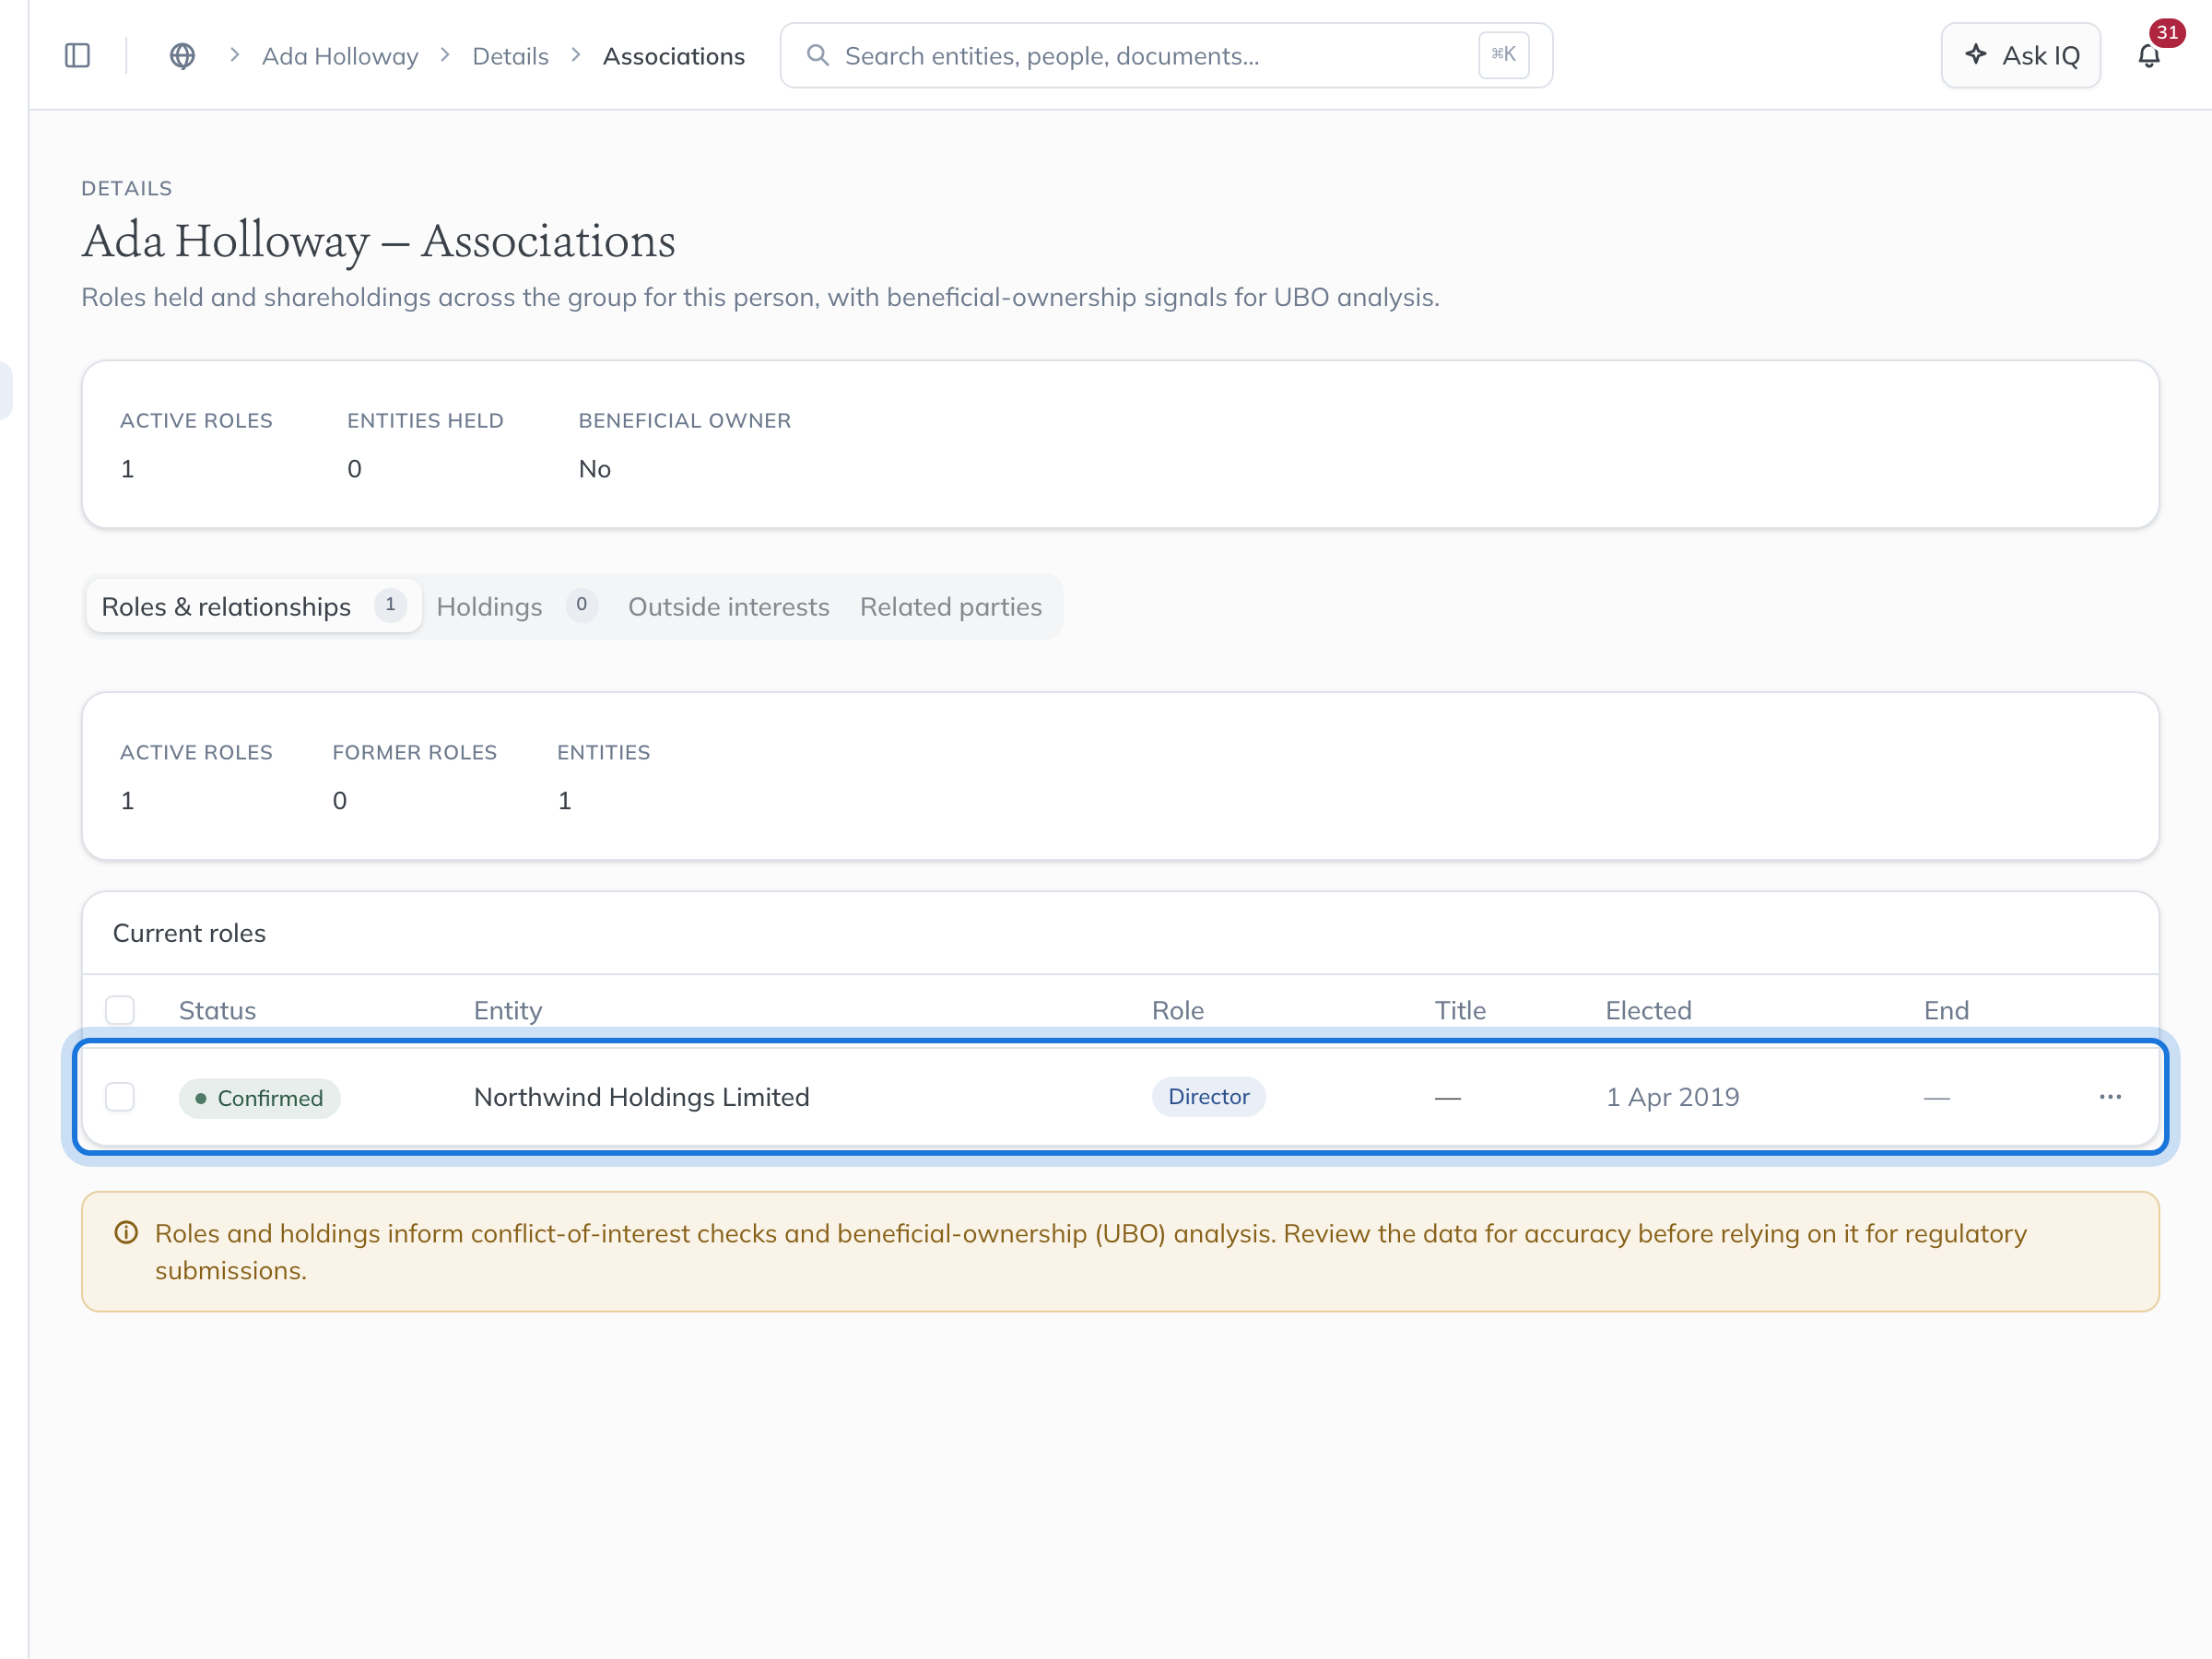
Task: Tick the select-all checkbox in table header
Action: tap(120, 1010)
